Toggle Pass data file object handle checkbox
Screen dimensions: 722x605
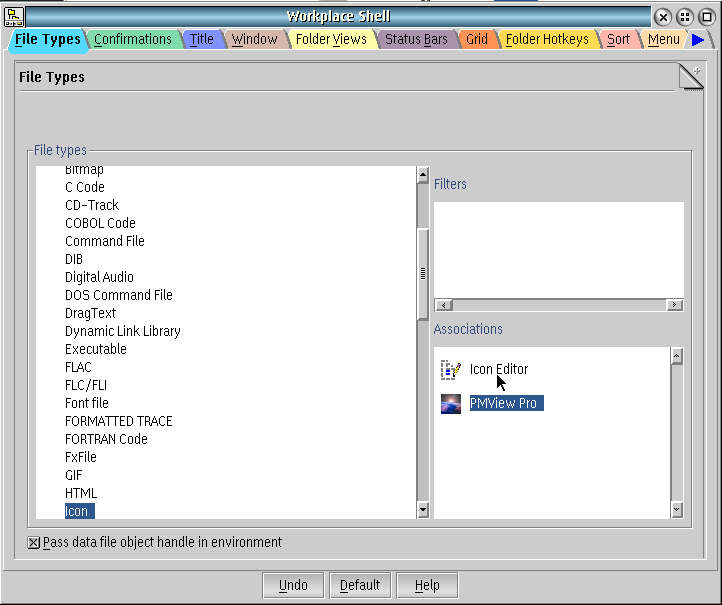coord(34,543)
